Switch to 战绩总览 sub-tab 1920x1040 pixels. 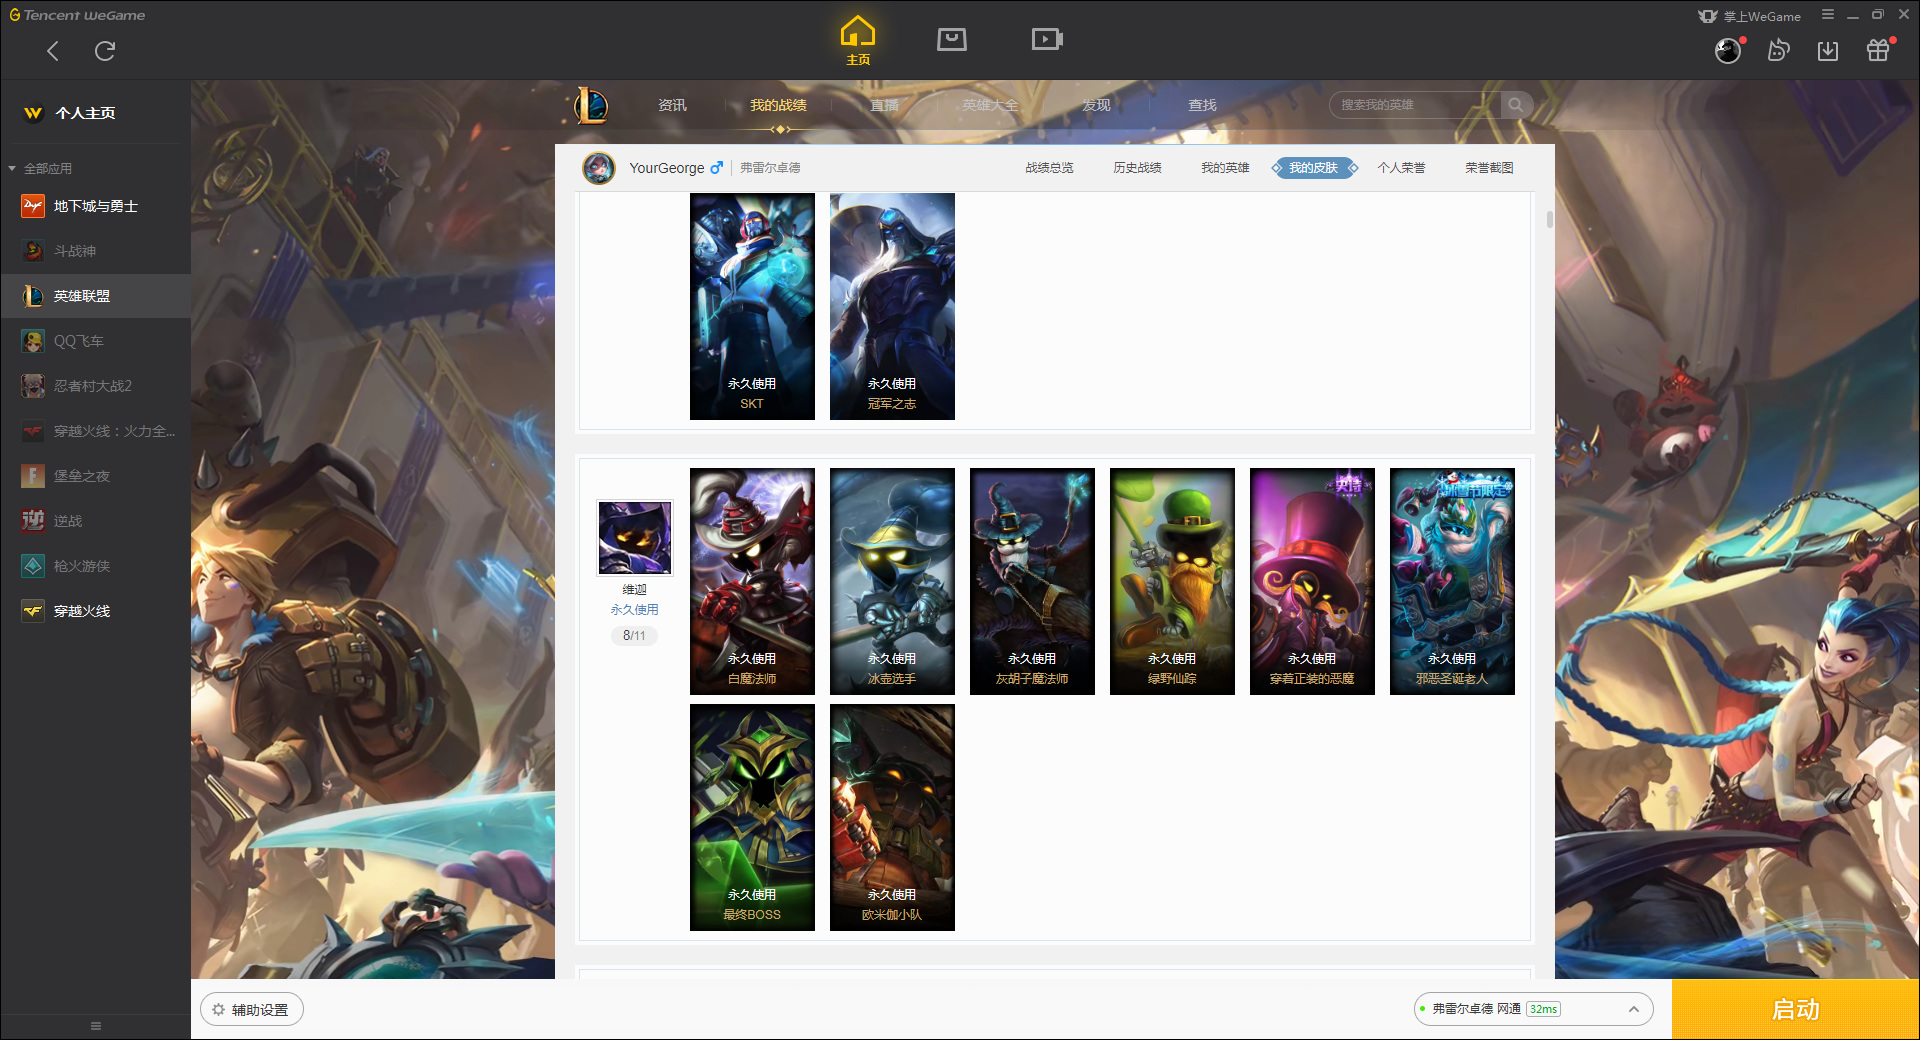point(1049,168)
